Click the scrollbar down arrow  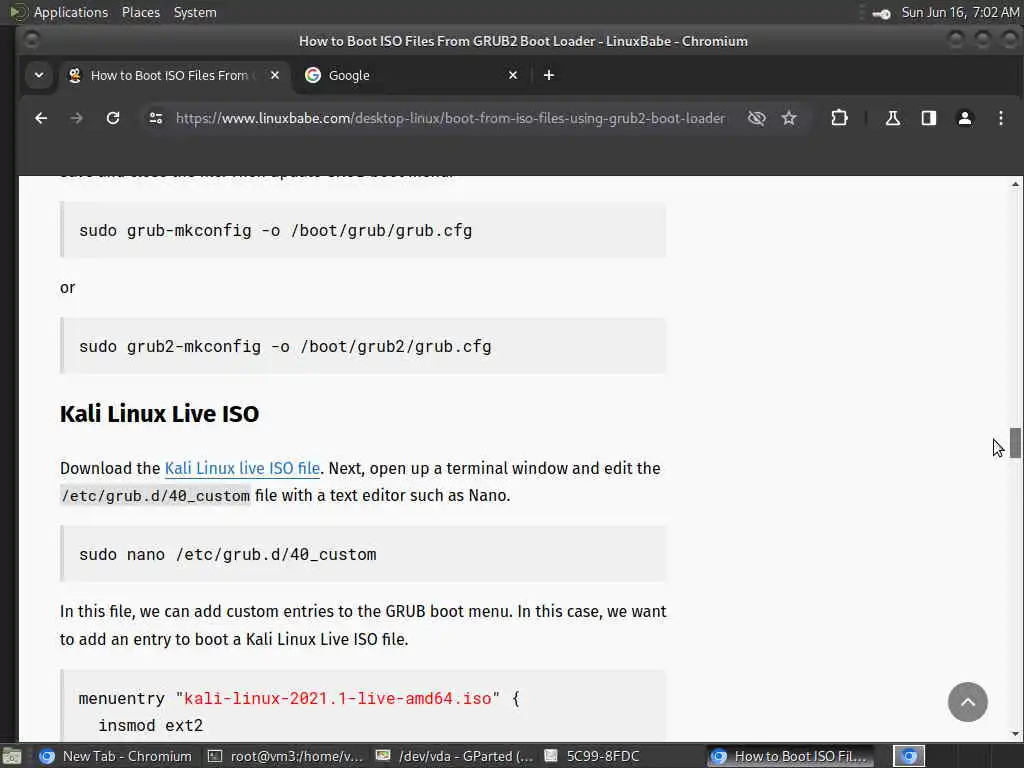pos(1015,734)
